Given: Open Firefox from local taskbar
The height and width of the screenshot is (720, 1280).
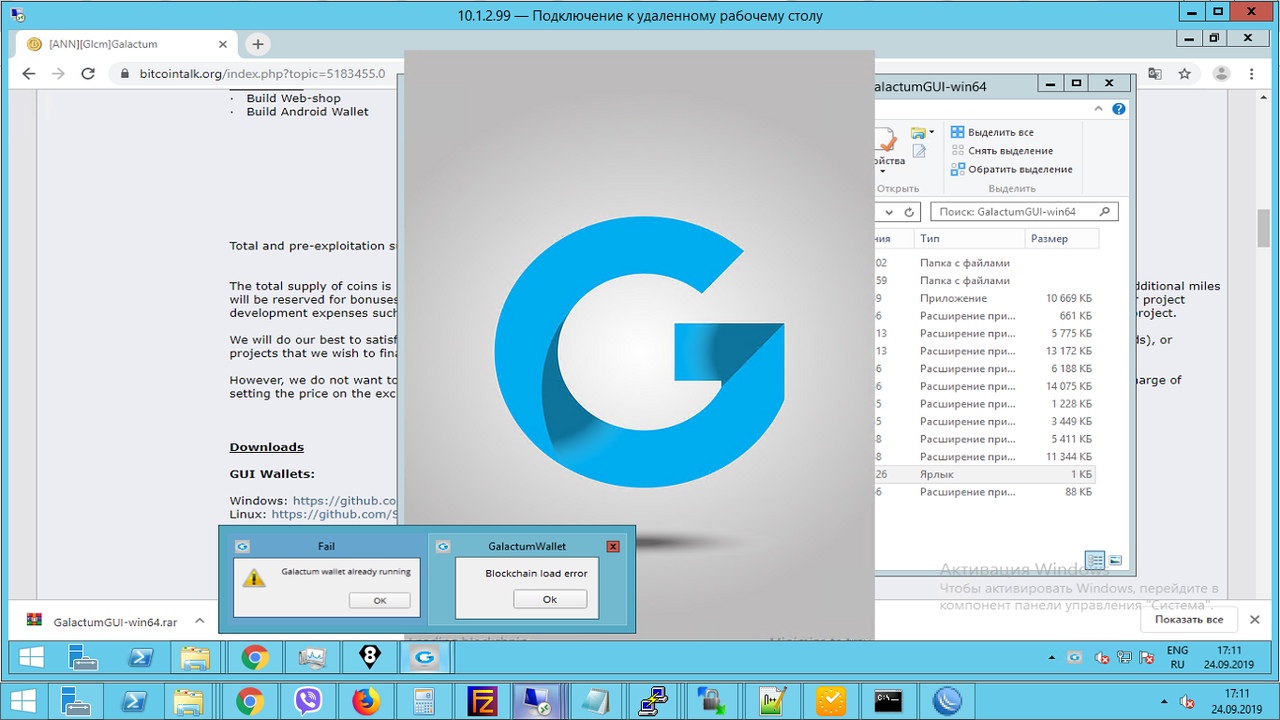Looking at the screenshot, I should click(366, 701).
